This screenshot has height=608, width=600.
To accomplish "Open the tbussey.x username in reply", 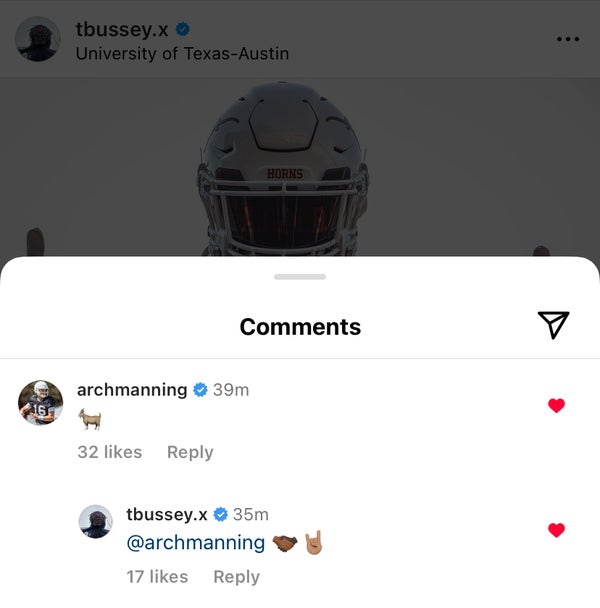I will coord(167,514).
